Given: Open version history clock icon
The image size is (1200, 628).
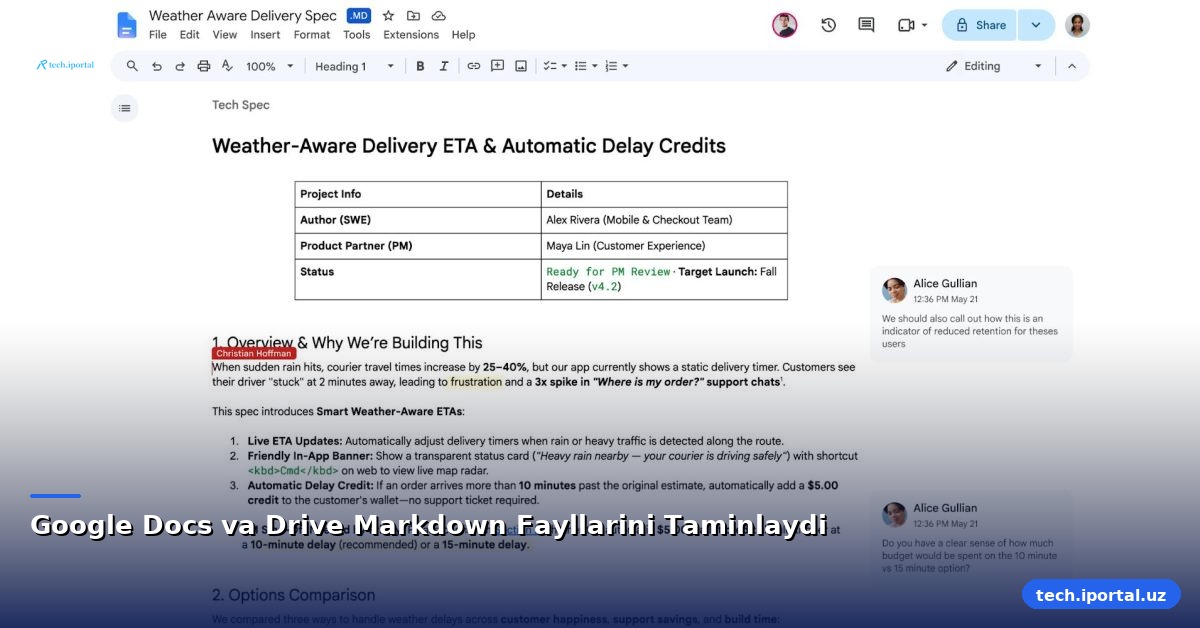Looking at the screenshot, I should tap(828, 25).
